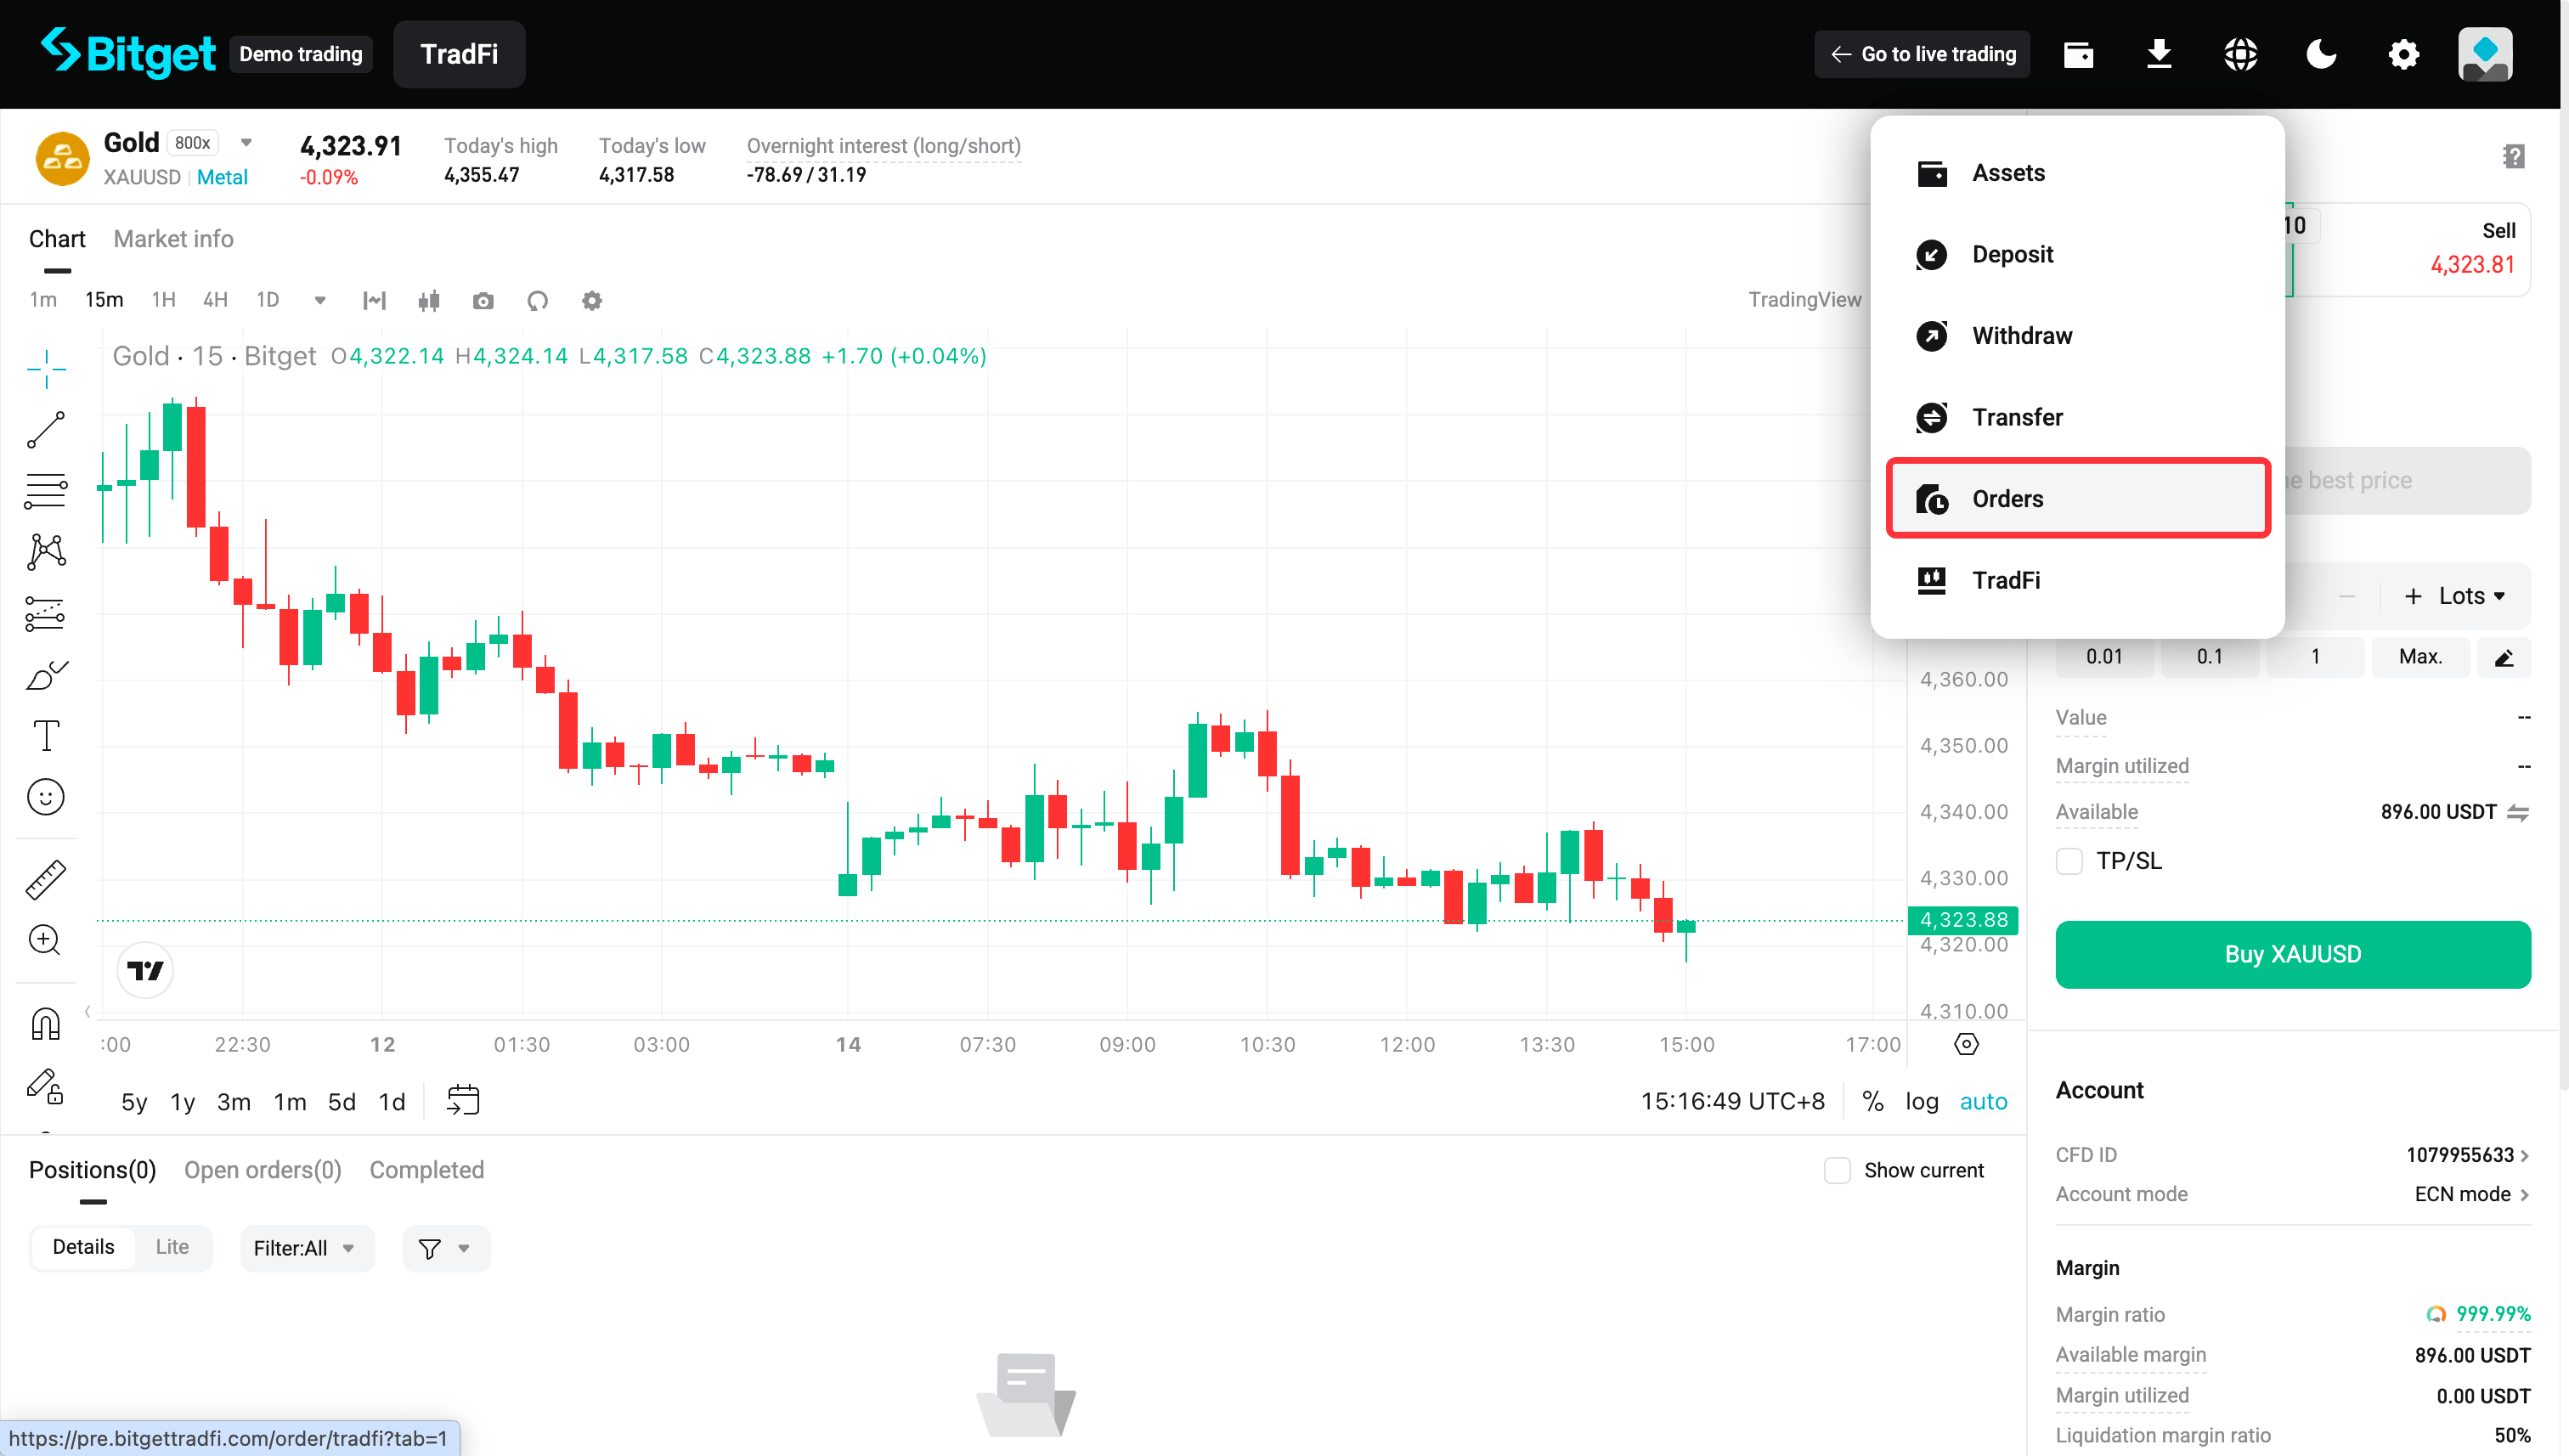Check the Show current checkbox

pyautogui.click(x=1837, y=1170)
